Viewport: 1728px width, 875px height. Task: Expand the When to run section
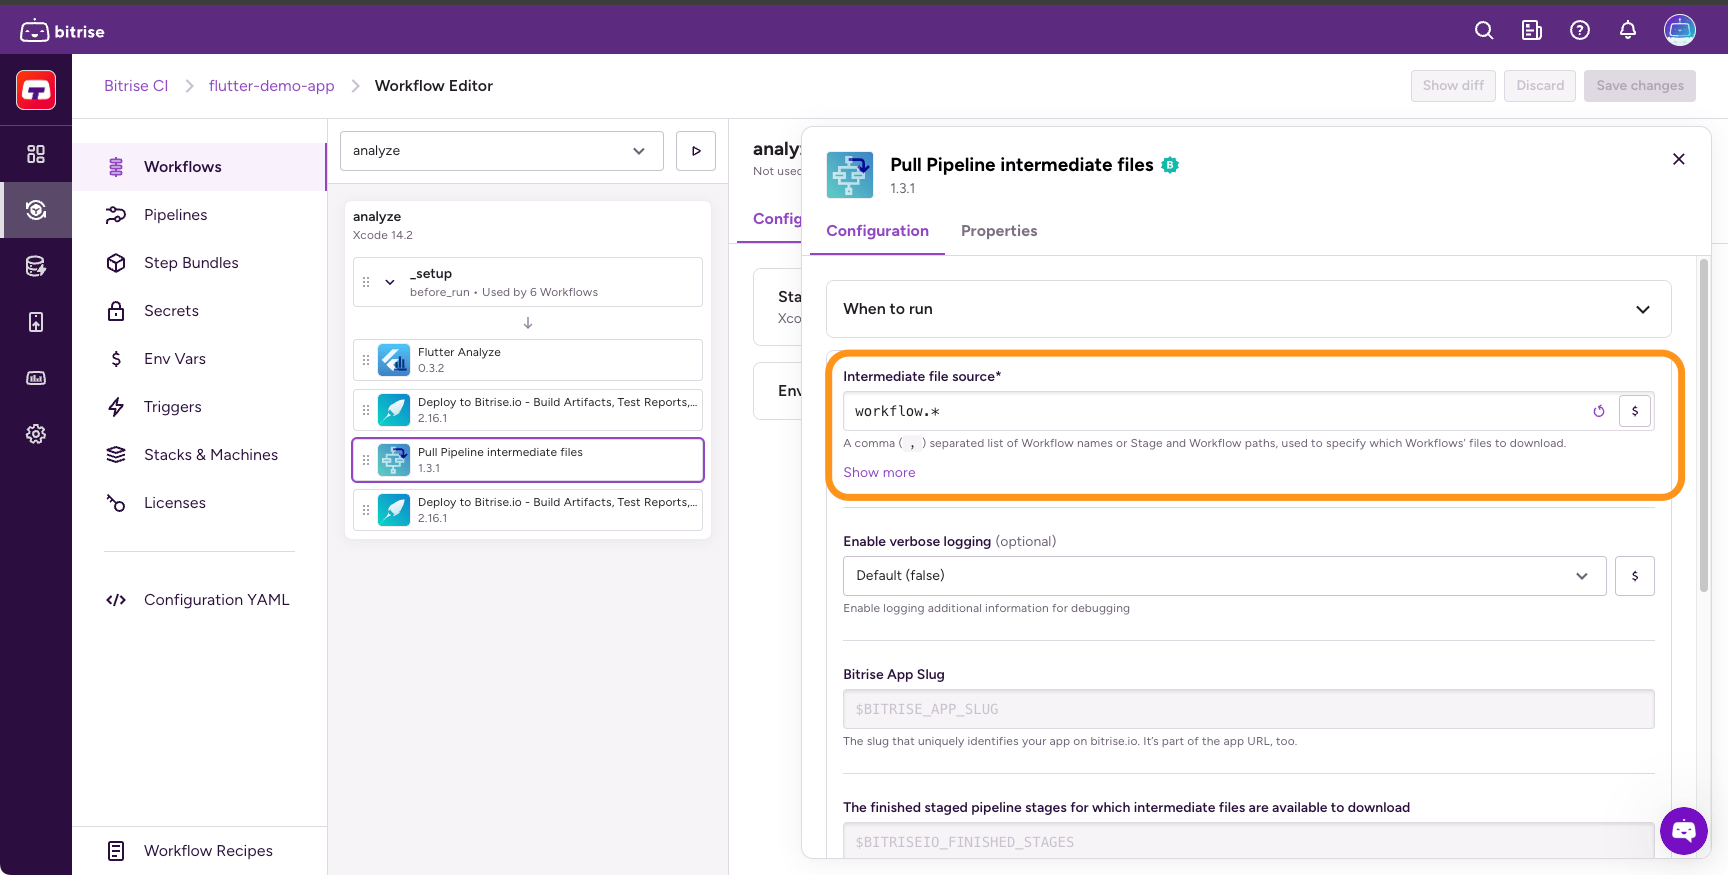[1248, 309]
